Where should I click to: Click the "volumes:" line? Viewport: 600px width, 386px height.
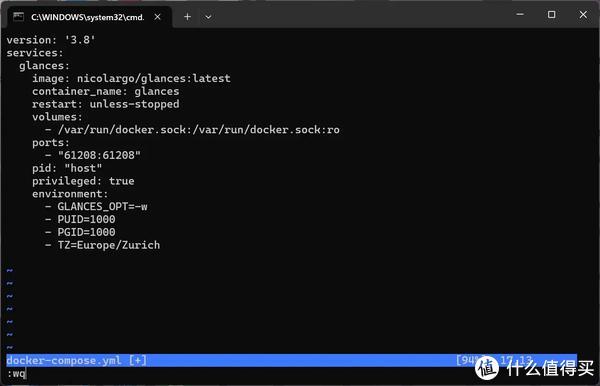[x=57, y=117]
